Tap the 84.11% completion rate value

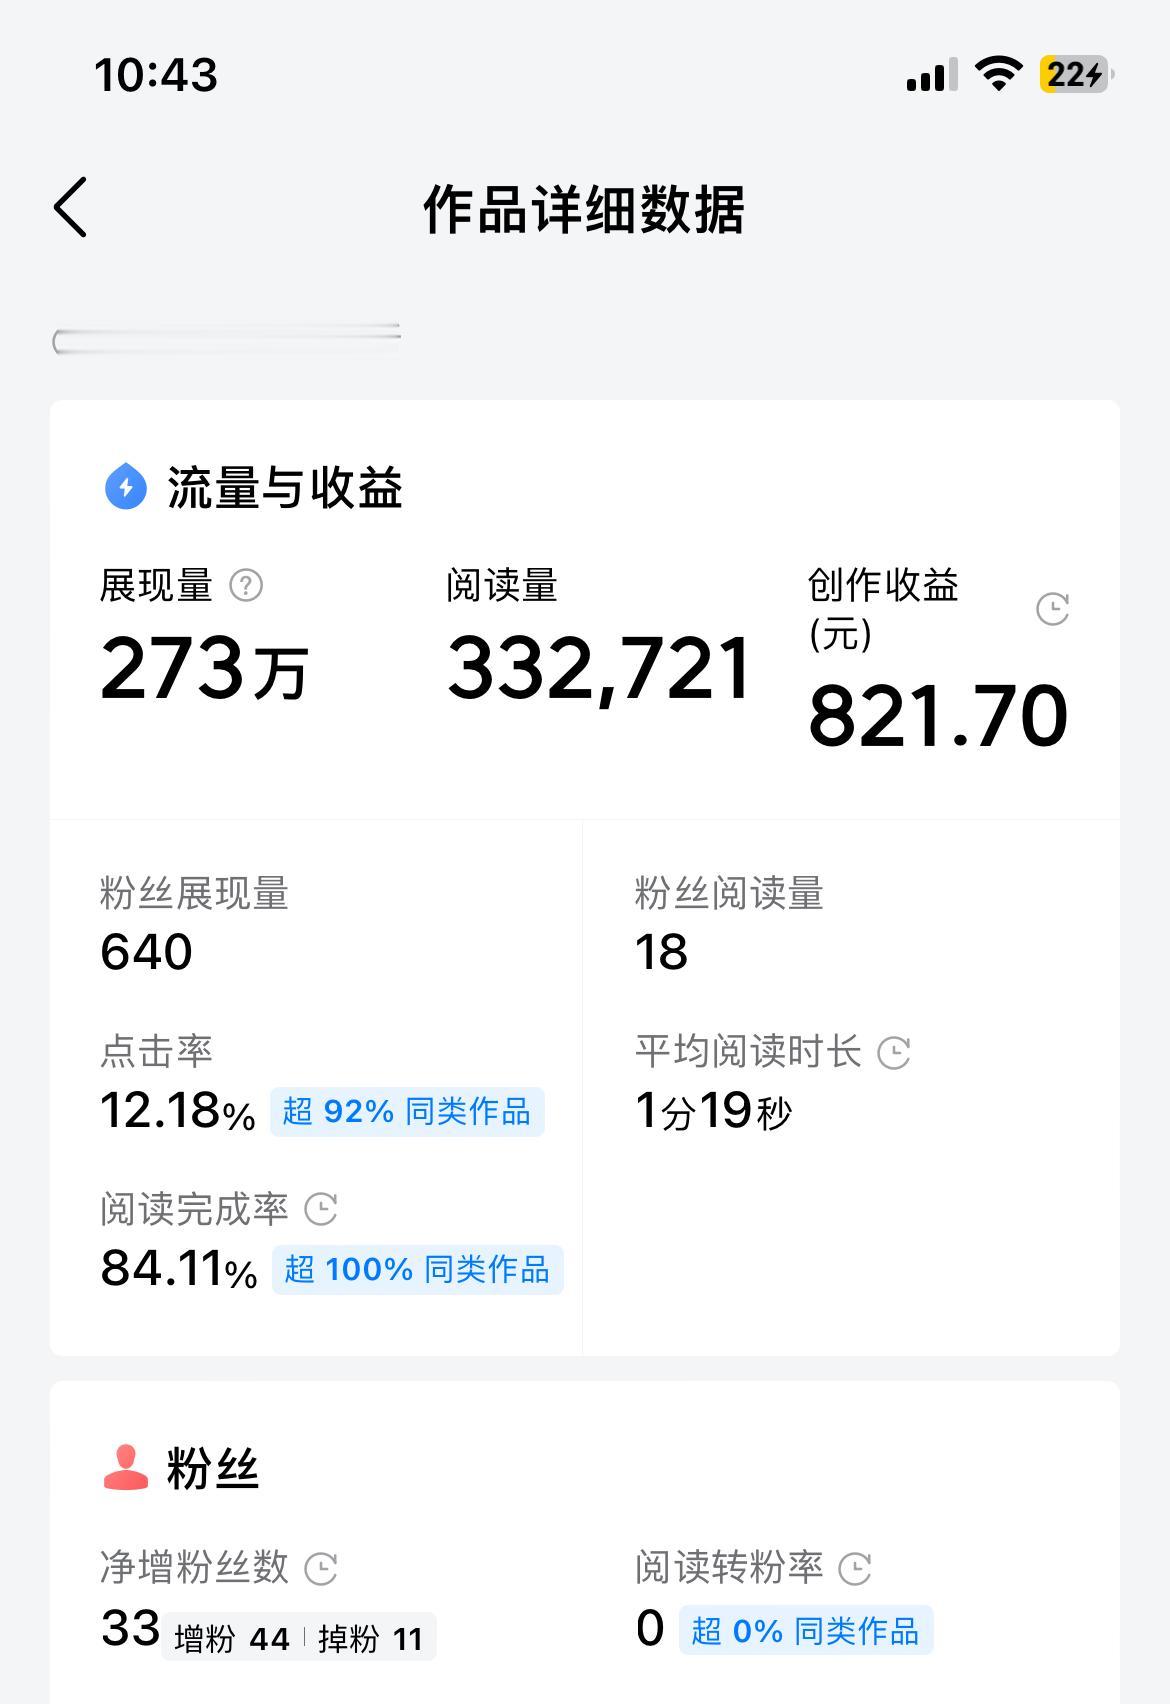(179, 1269)
